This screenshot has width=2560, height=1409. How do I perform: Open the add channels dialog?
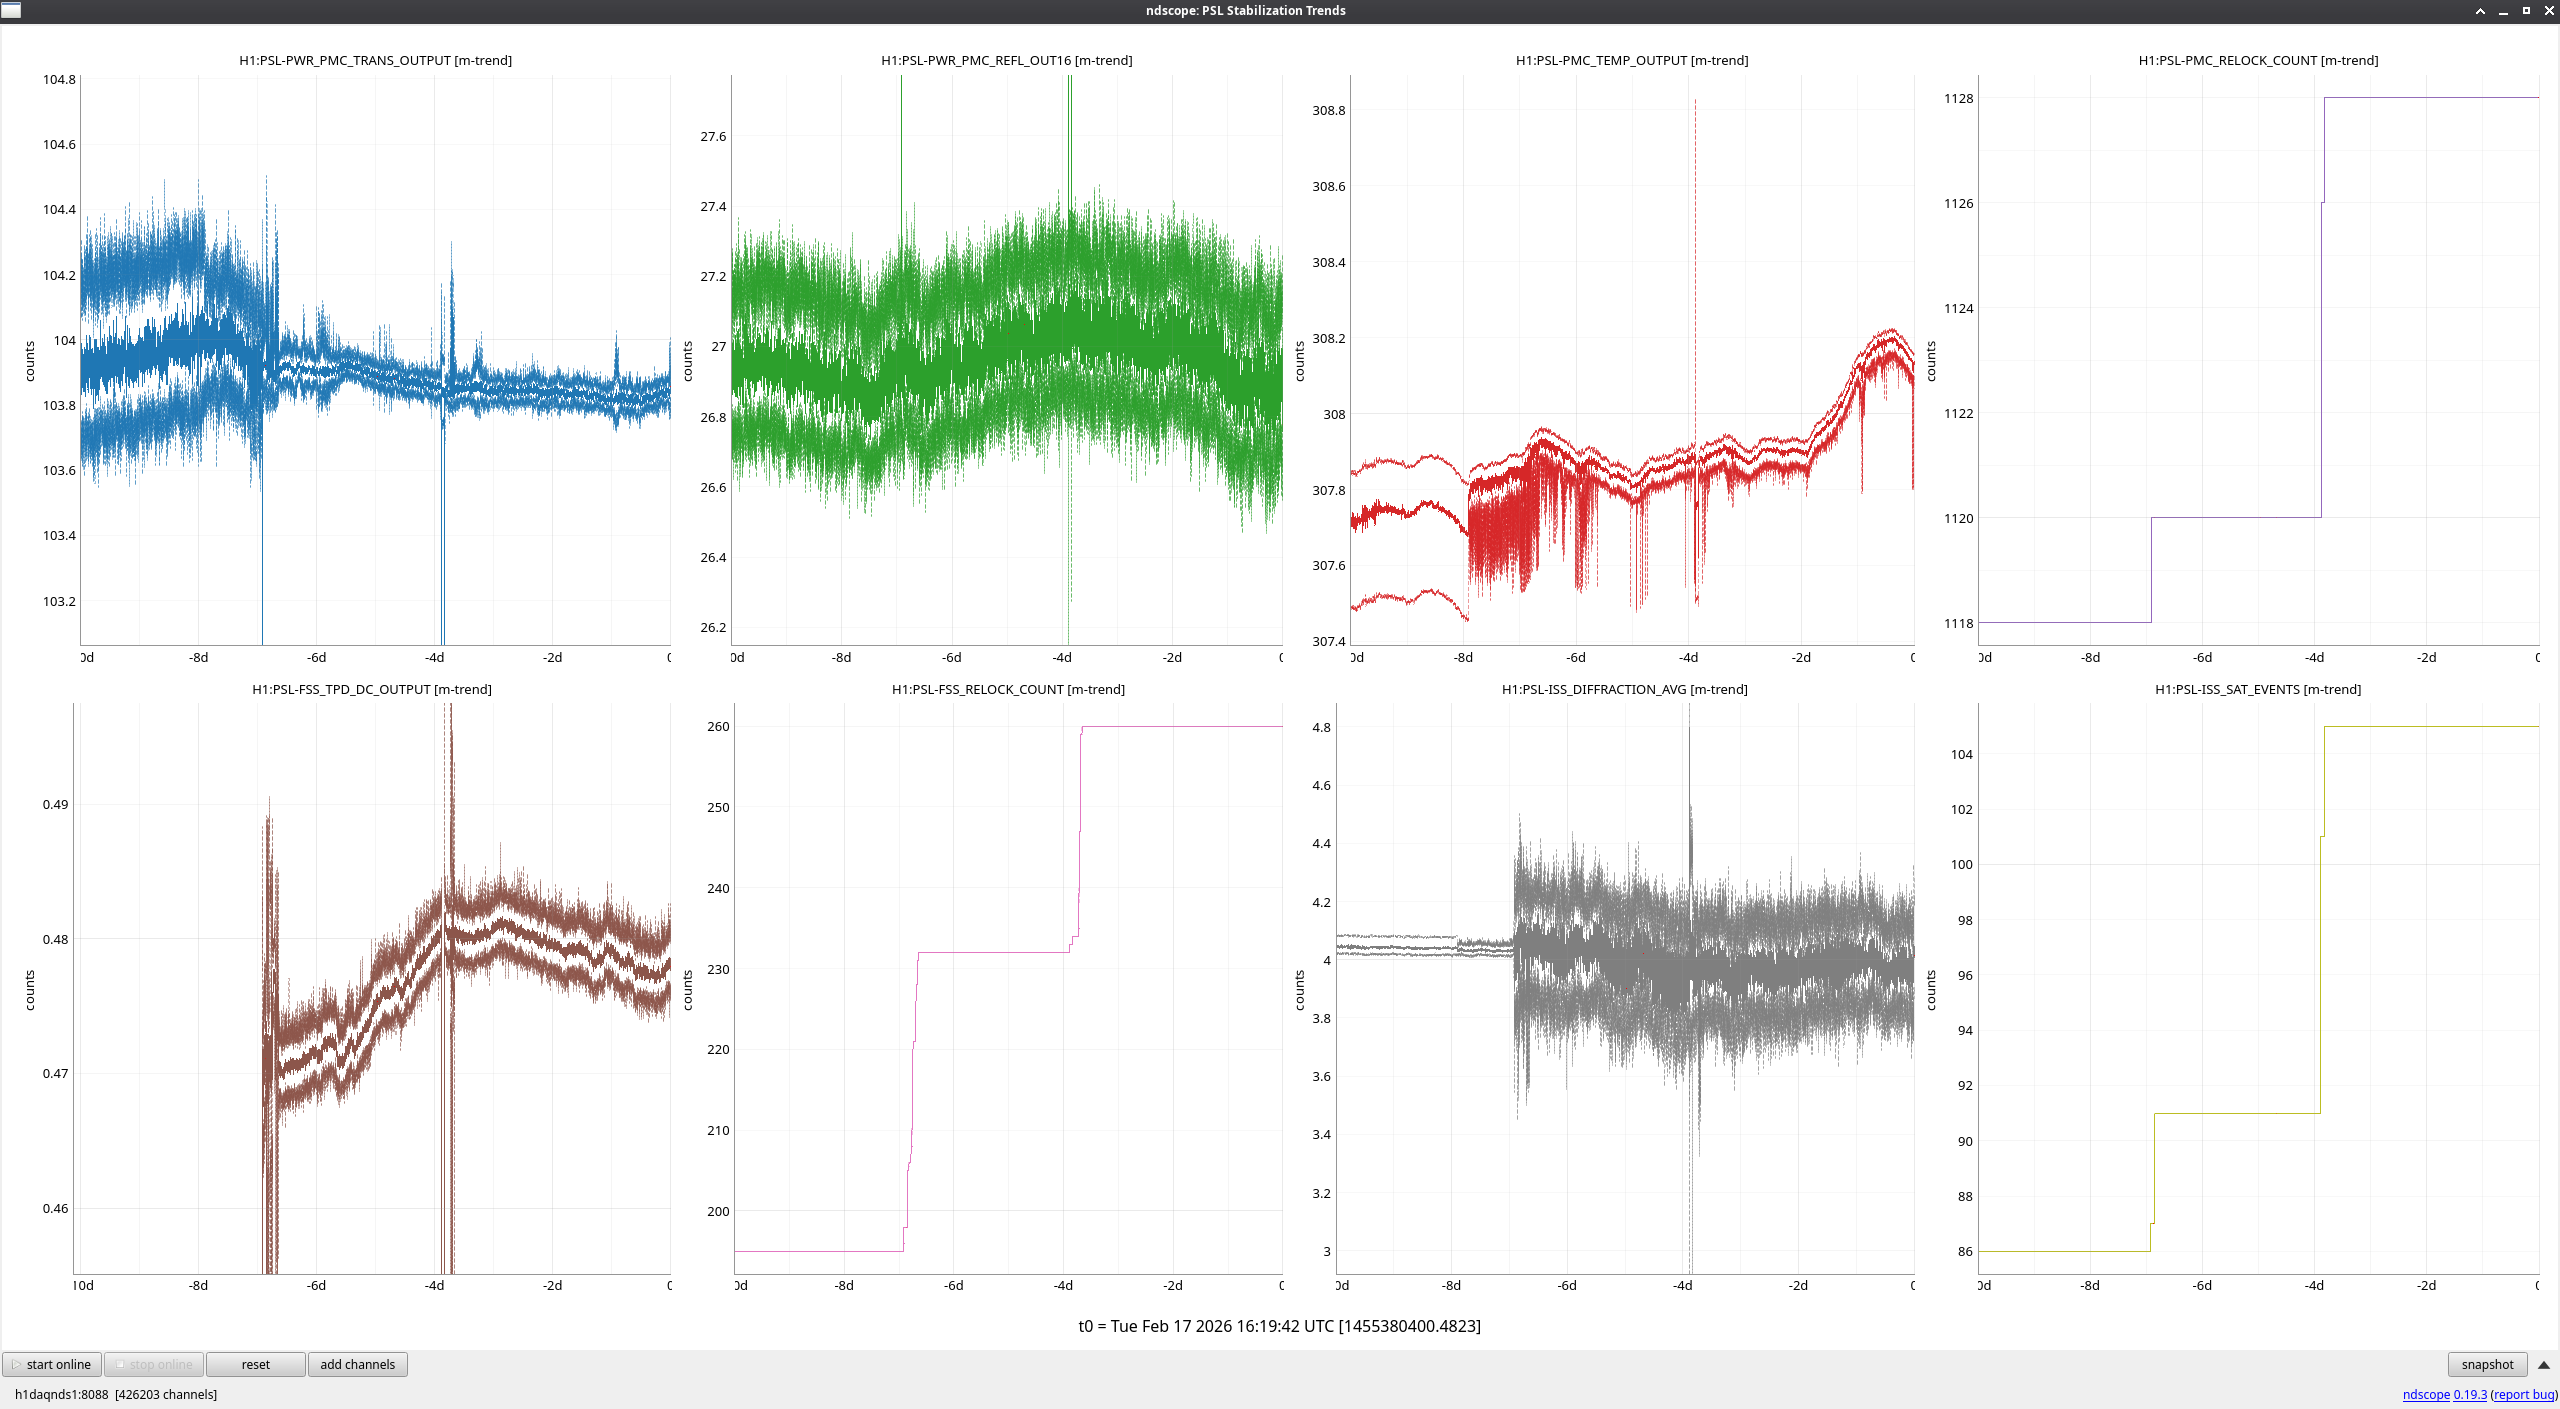[x=357, y=1364]
